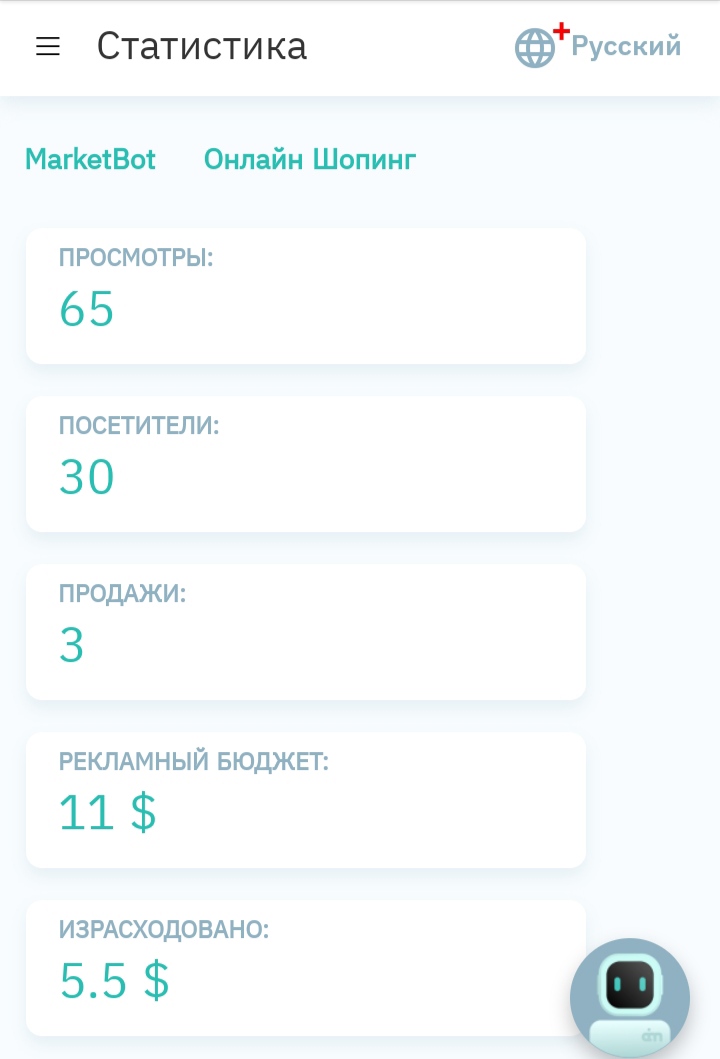
Task: Open the Русский language selector
Action: [626, 46]
